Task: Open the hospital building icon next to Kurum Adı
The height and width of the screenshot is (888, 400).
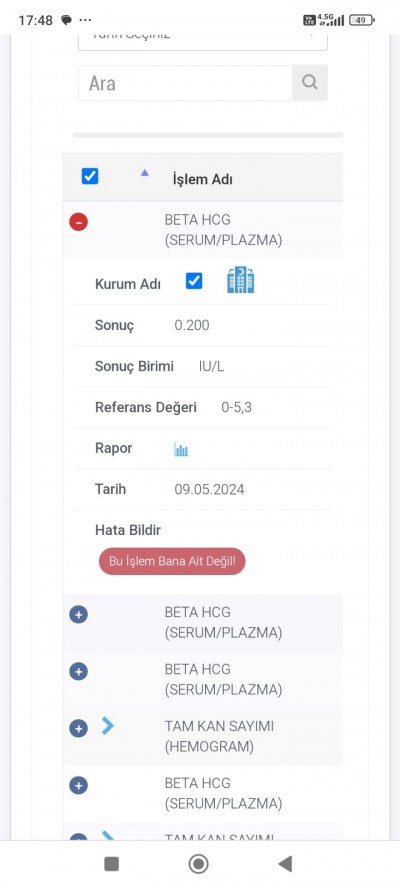Action: 241,280
